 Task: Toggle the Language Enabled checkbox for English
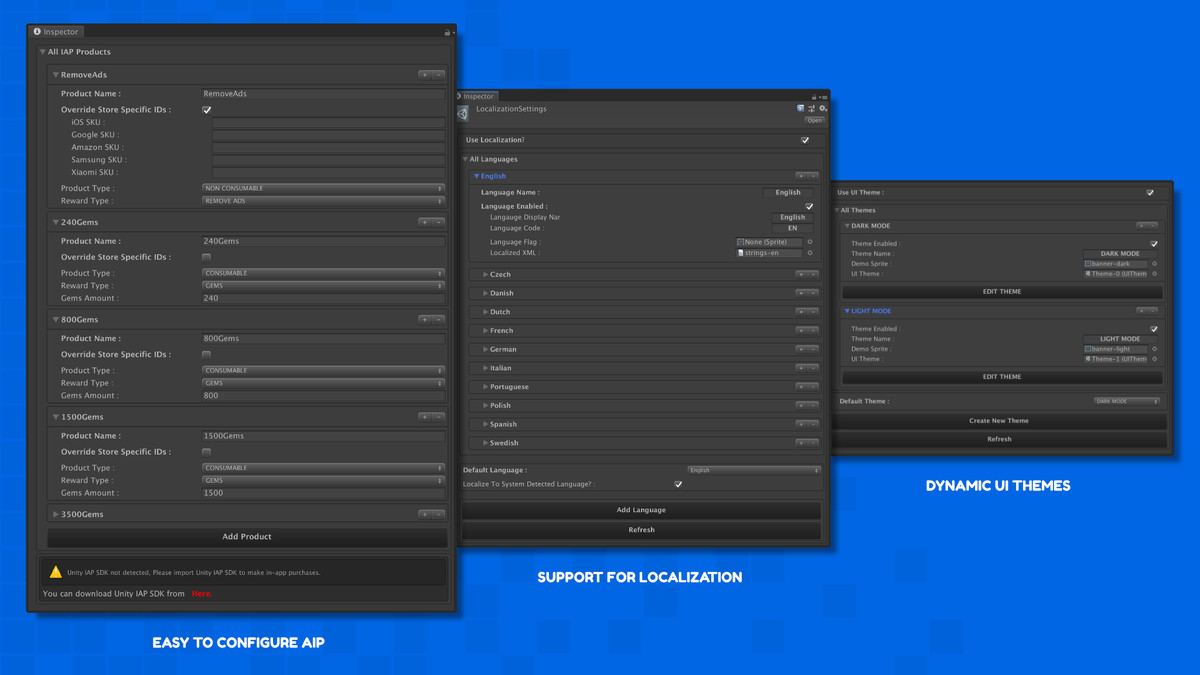[809, 206]
